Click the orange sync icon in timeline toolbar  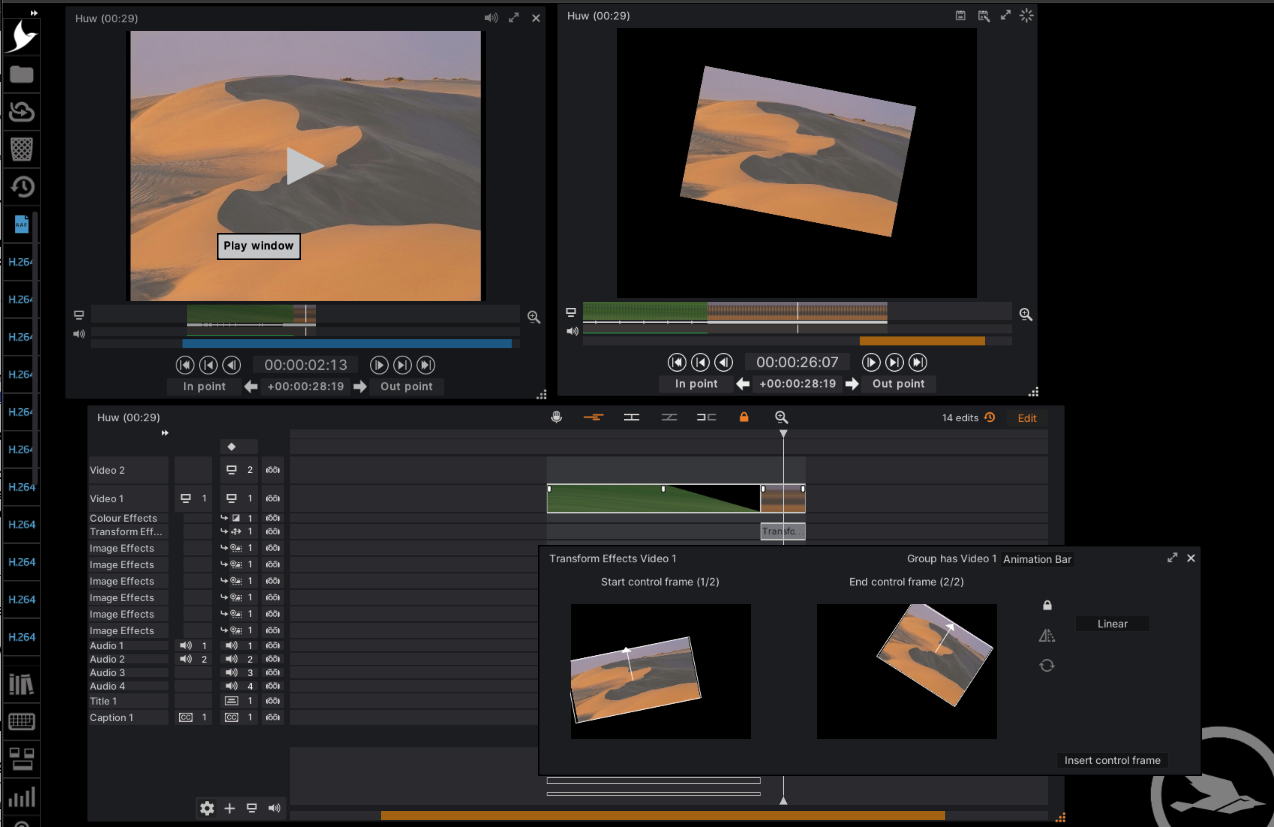(593, 417)
